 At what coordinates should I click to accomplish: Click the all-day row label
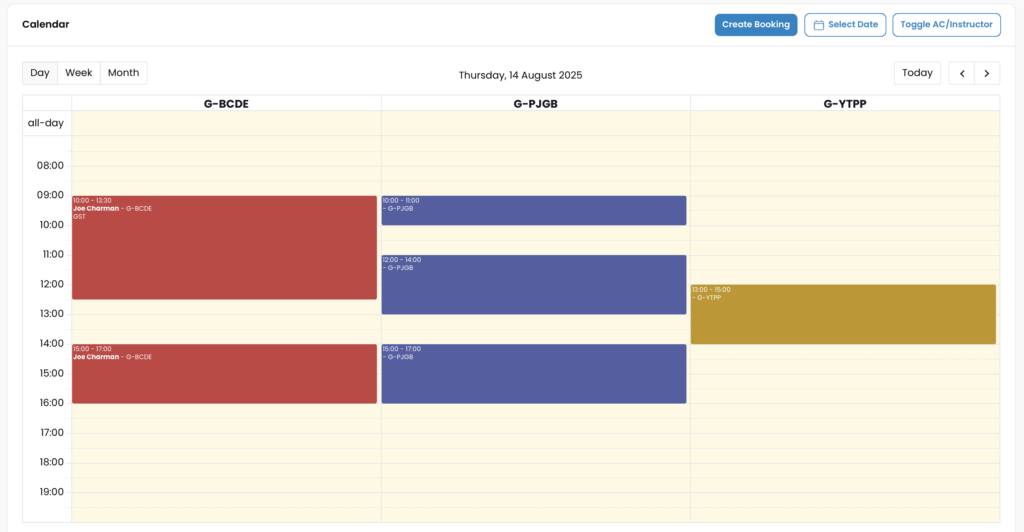pos(46,123)
